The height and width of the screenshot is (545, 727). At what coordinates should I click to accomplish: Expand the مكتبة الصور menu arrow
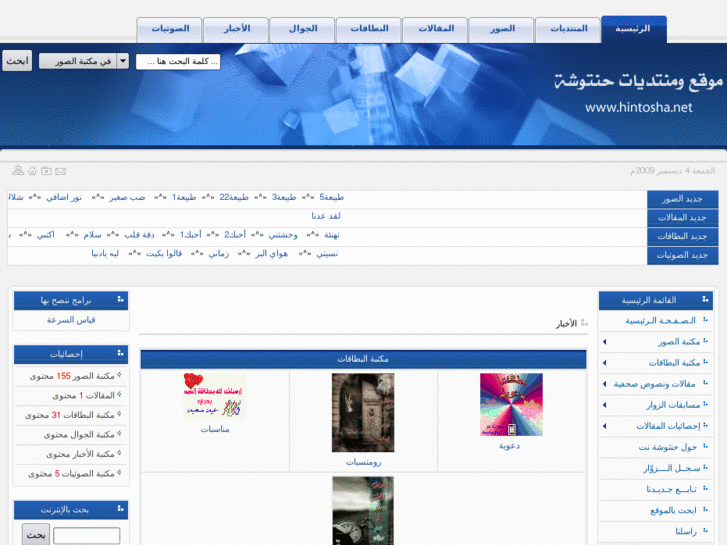[604, 342]
